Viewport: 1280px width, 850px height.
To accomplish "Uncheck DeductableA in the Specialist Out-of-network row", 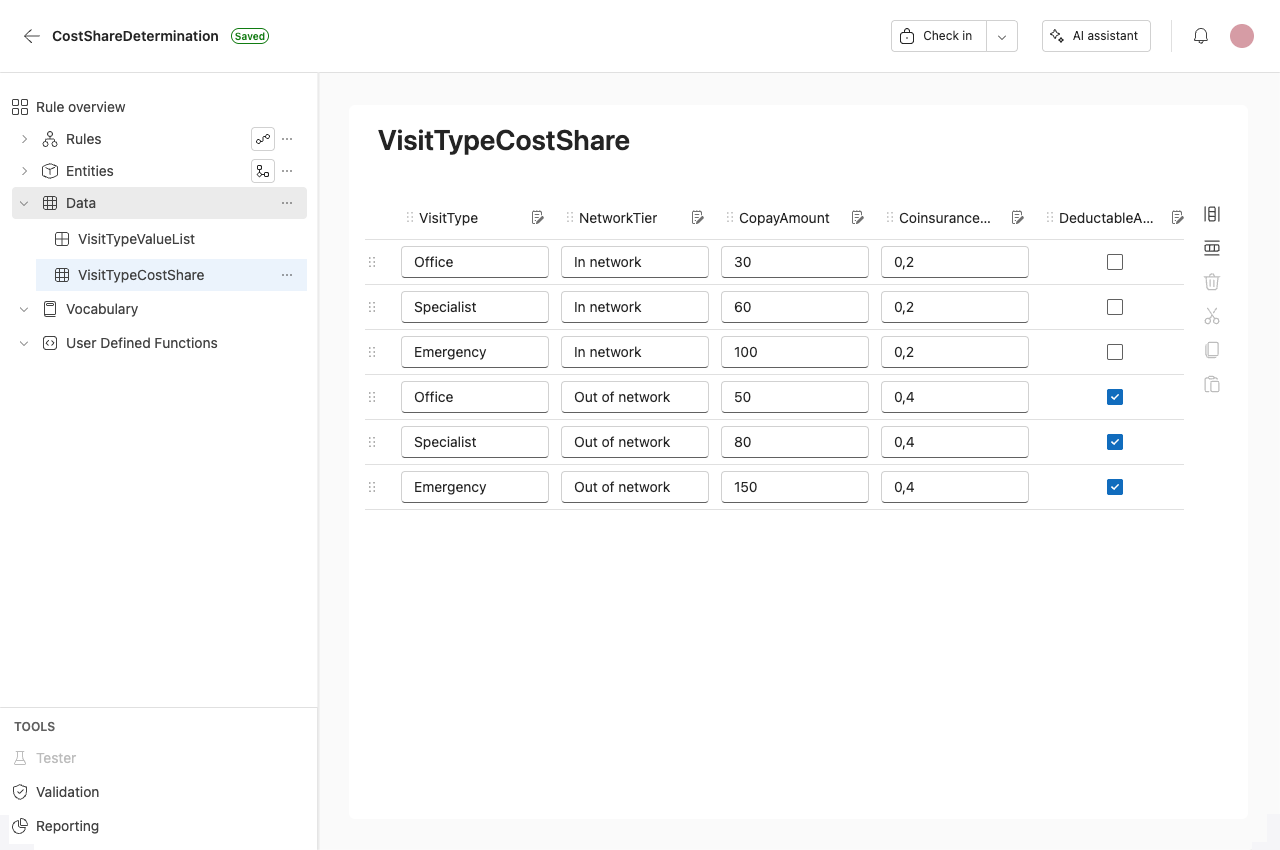I will point(1115,442).
